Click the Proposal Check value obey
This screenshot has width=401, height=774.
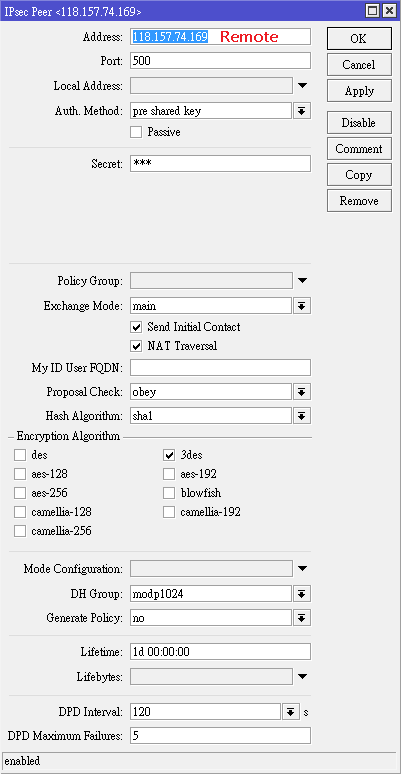click(x=211, y=392)
